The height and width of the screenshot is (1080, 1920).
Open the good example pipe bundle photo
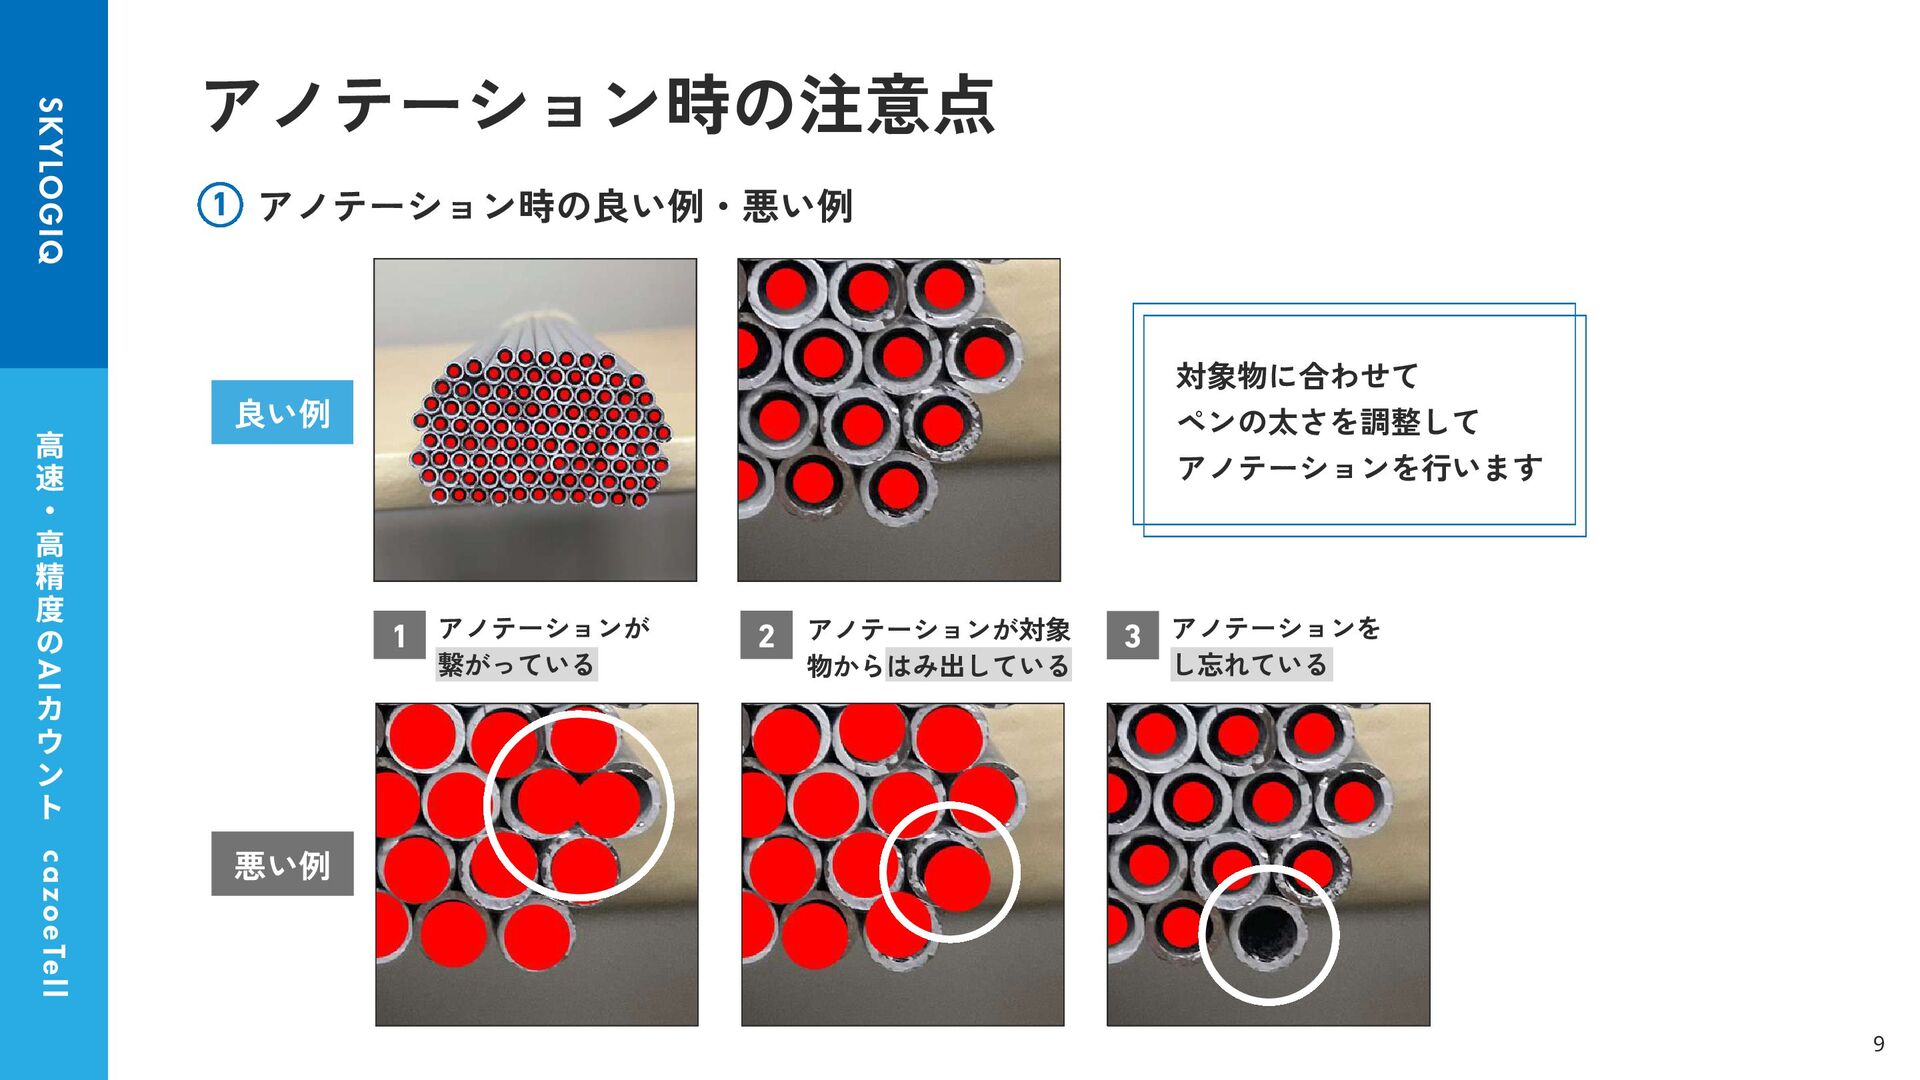[535, 420]
